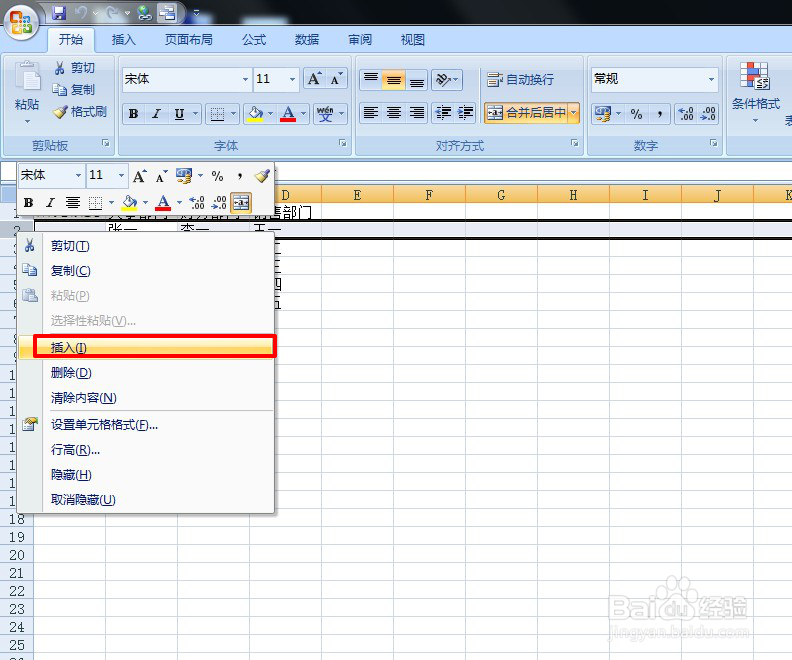792x660 pixels.
Task: Increase font size in ribbon font group
Action: (x=314, y=79)
